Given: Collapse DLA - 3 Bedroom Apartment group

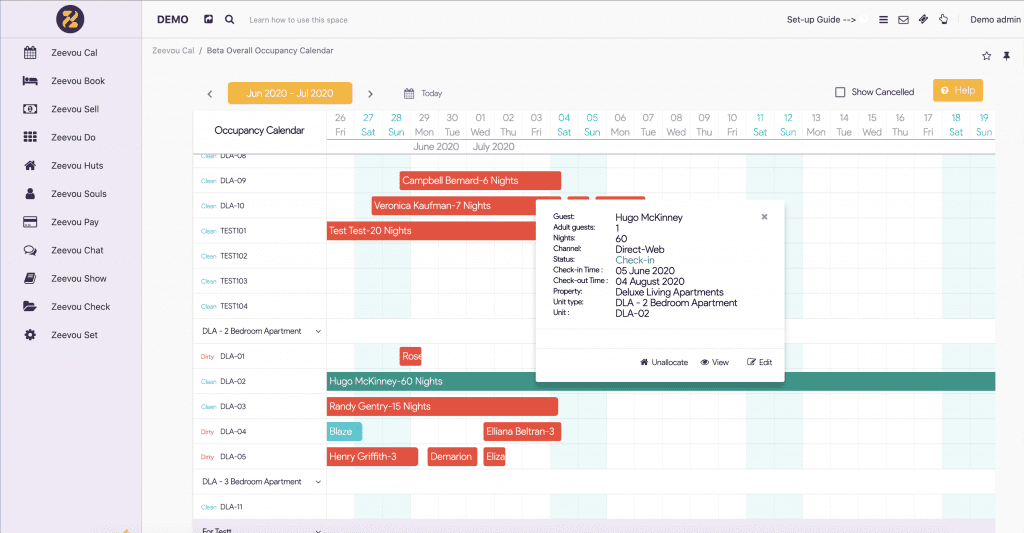Looking at the screenshot, I should (x=318, y=482).
